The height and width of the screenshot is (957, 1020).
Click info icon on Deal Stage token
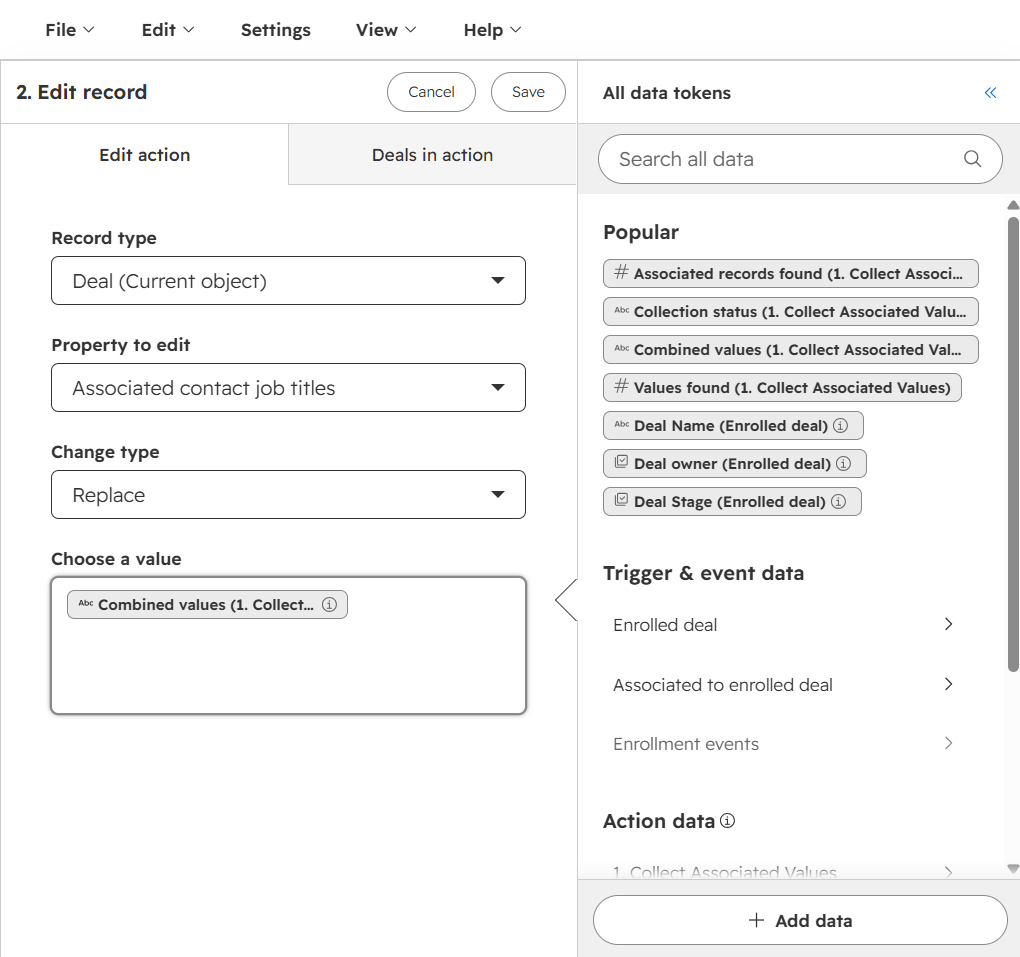point(839,502)
